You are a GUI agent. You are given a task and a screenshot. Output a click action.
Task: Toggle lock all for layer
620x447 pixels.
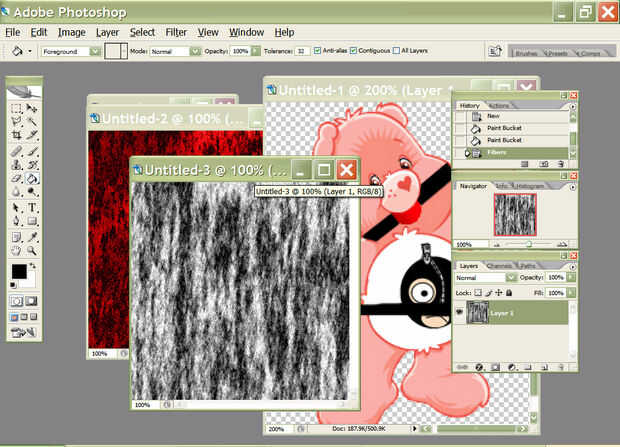509,293
